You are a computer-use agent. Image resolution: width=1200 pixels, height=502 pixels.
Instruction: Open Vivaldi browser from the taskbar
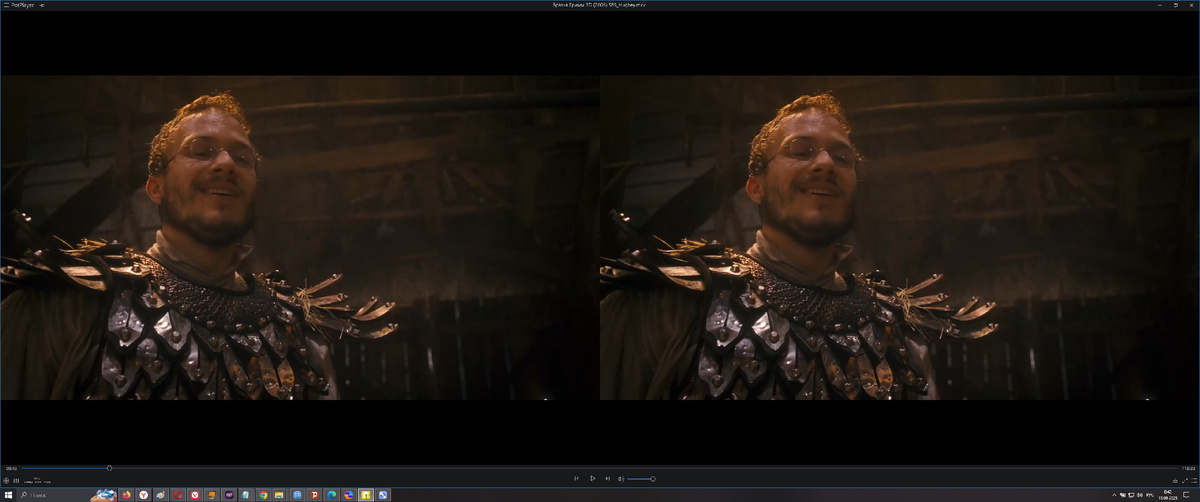click(195, 495)
